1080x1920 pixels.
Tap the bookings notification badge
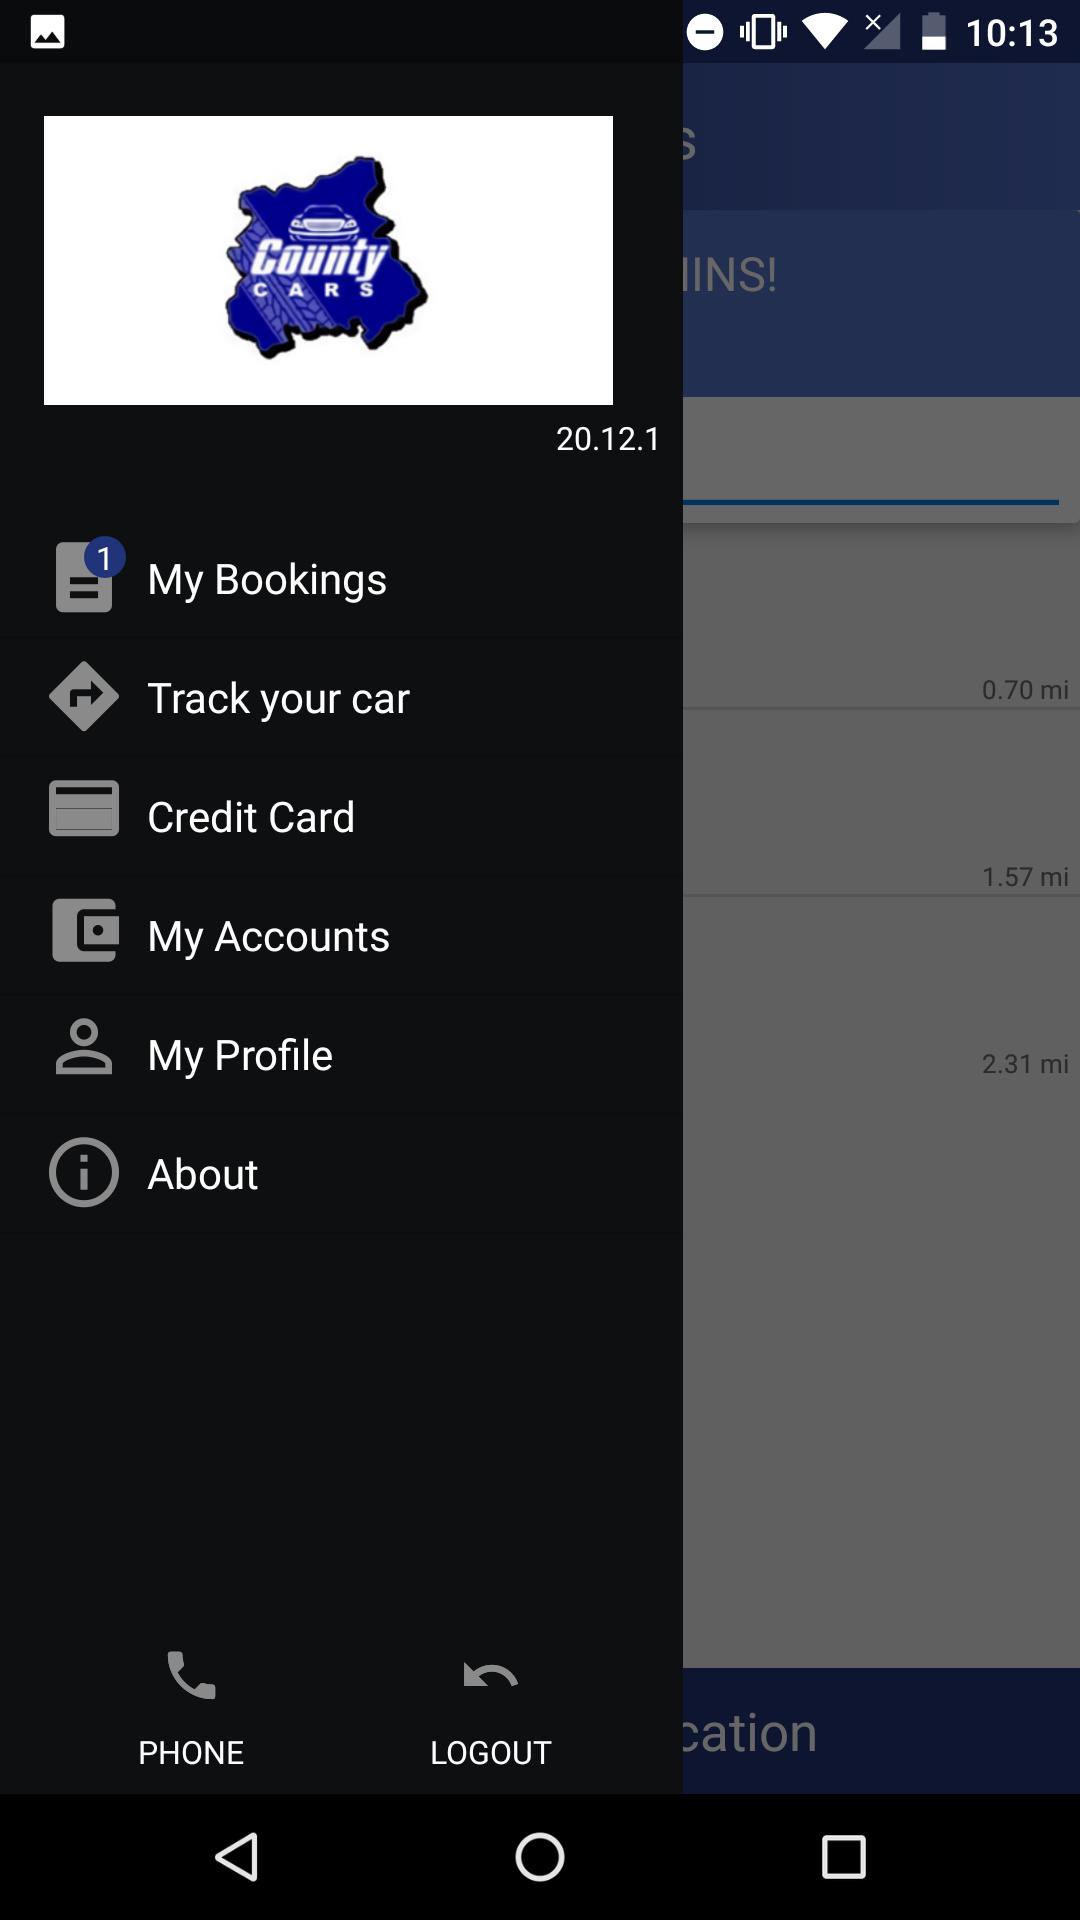[x=105, y=558]
